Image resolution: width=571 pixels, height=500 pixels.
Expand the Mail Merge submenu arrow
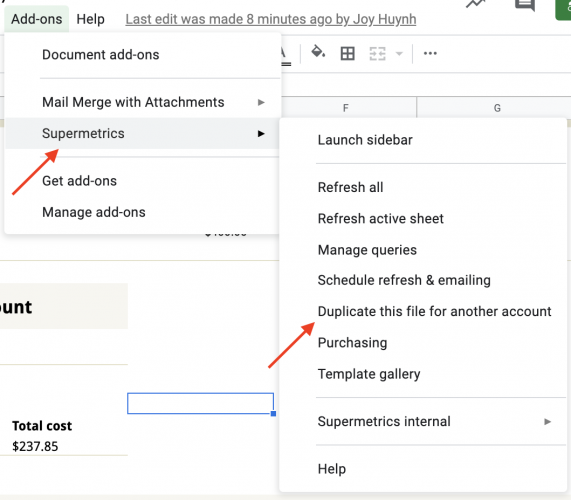261,102
